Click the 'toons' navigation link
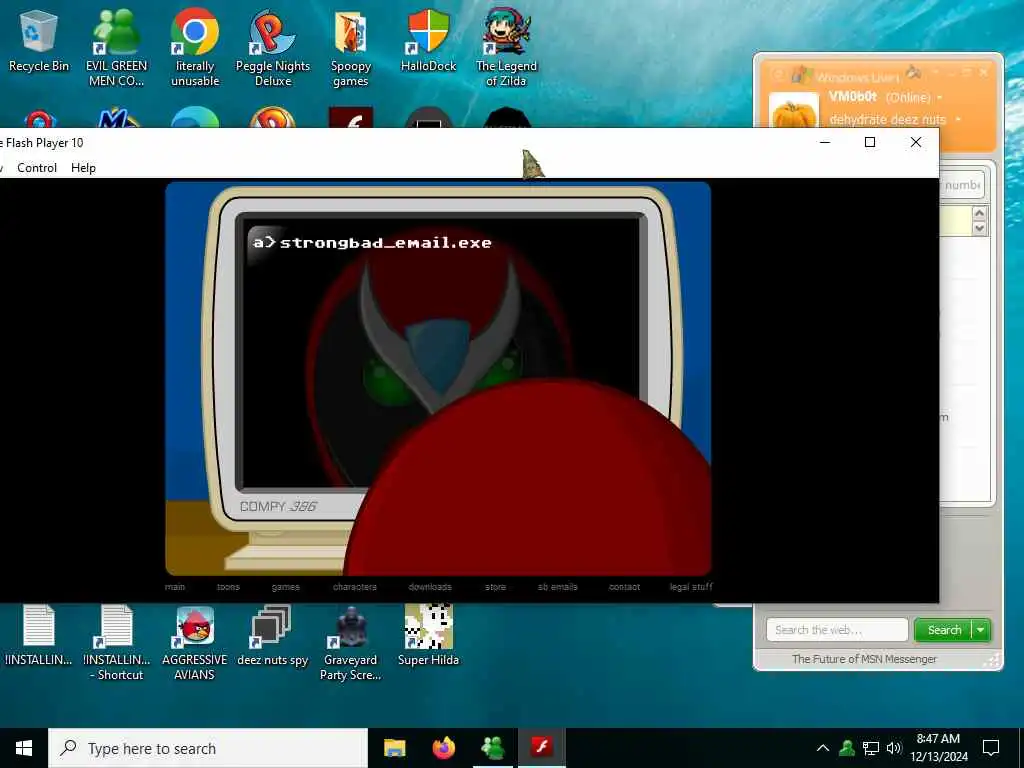 click(228, 586)
